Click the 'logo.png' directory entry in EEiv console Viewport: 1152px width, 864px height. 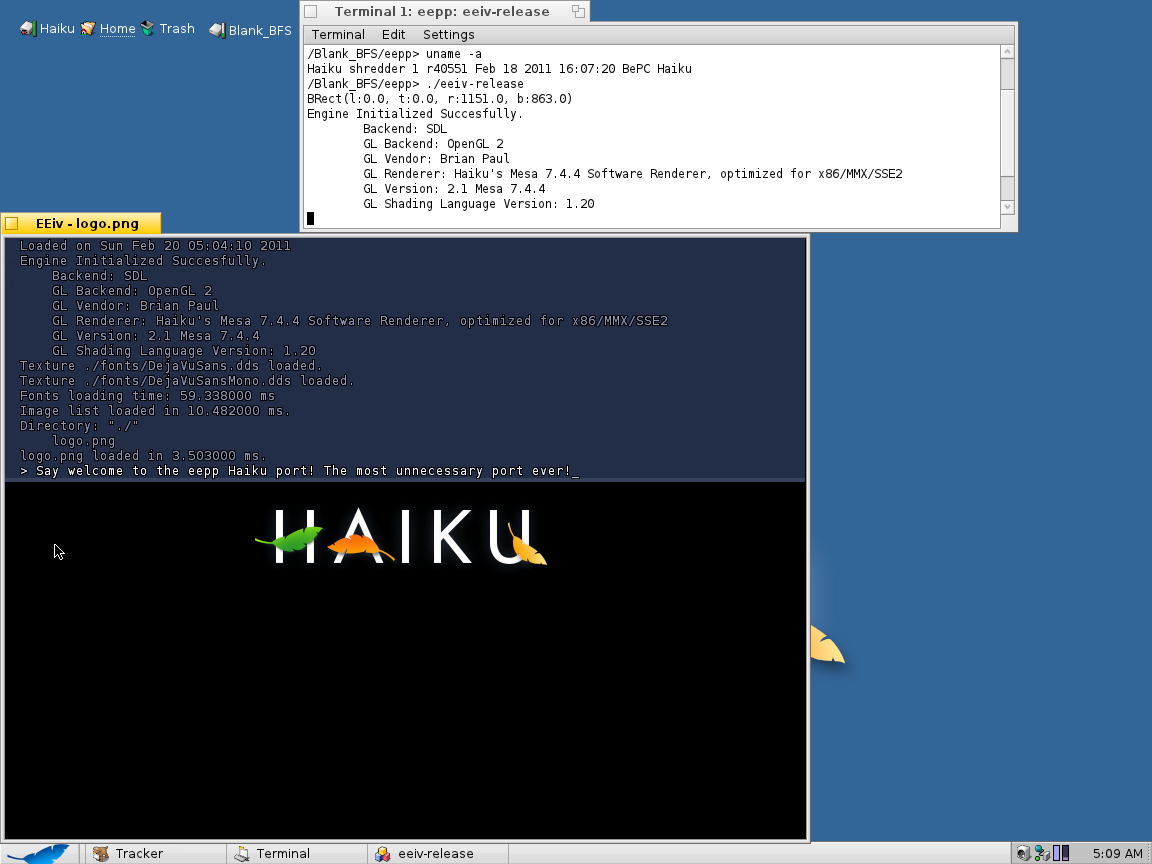click(x=84, y=441)
